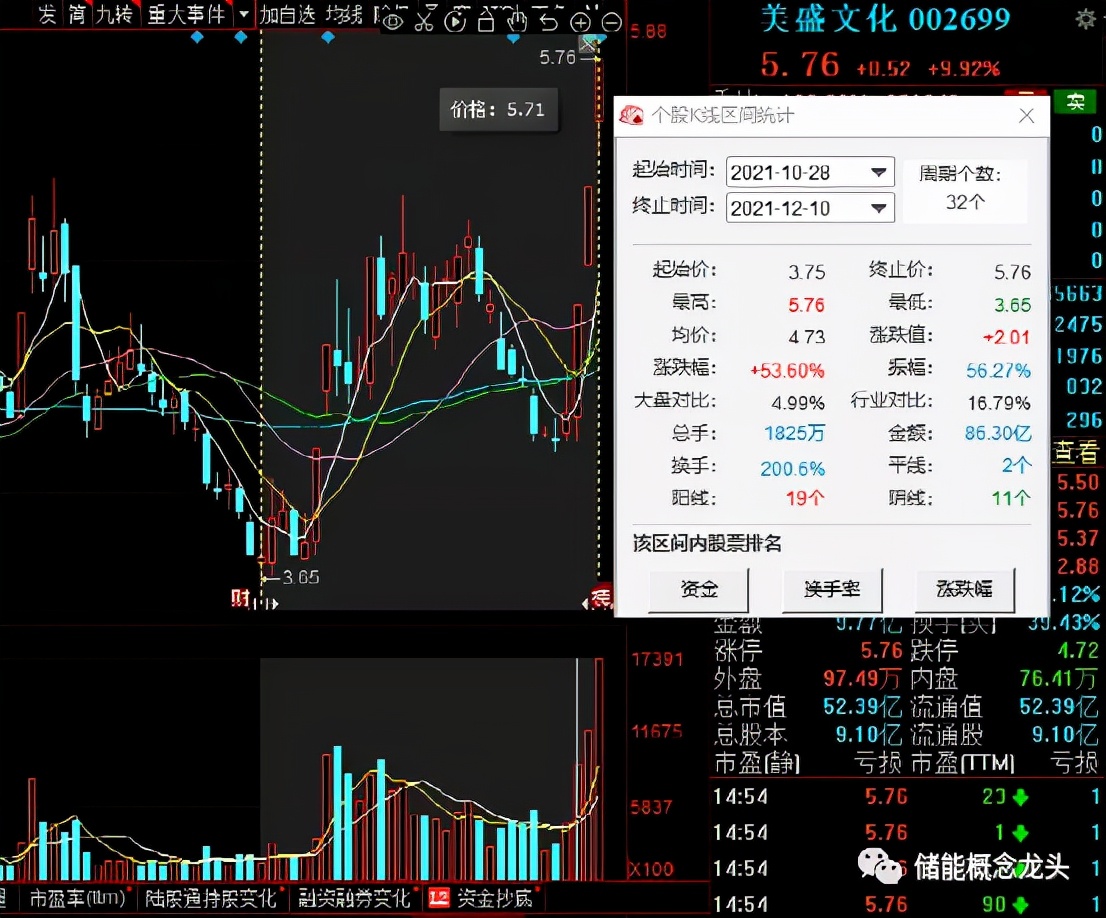This screenshot has width=1106, height=918.
Task: Click the 换手率 ranking button
Action: click(x=831, y=589)
